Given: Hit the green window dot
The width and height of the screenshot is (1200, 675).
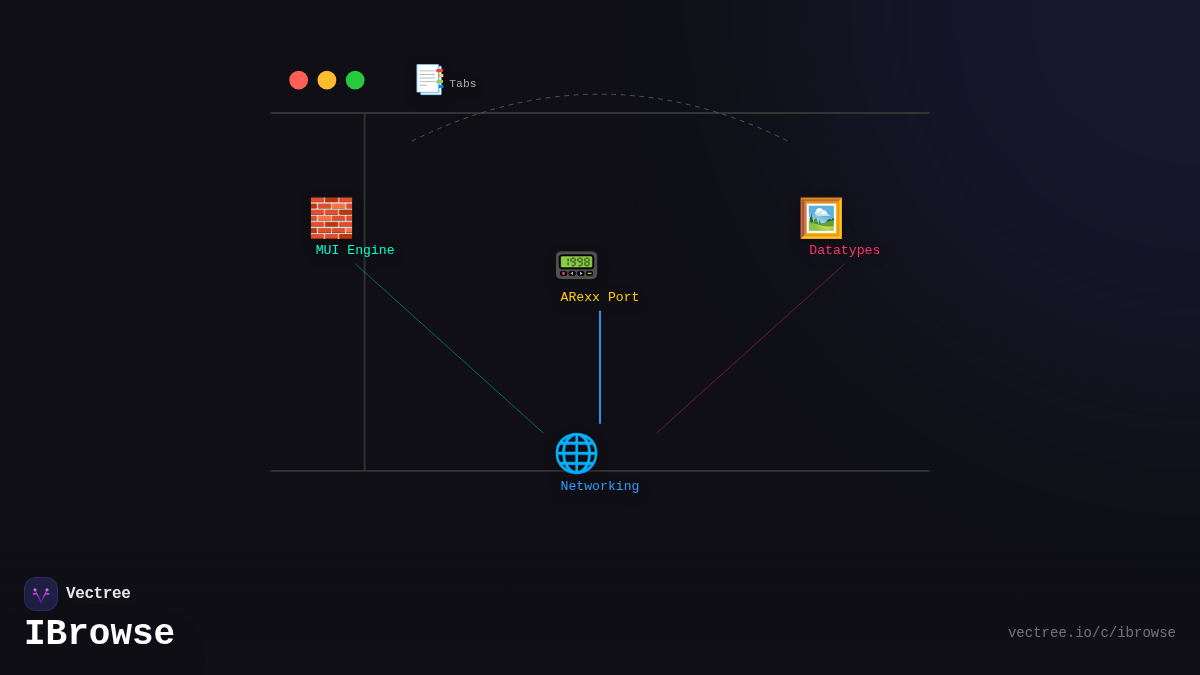Looking at the screenshot, I should click(x=355, y=80).
